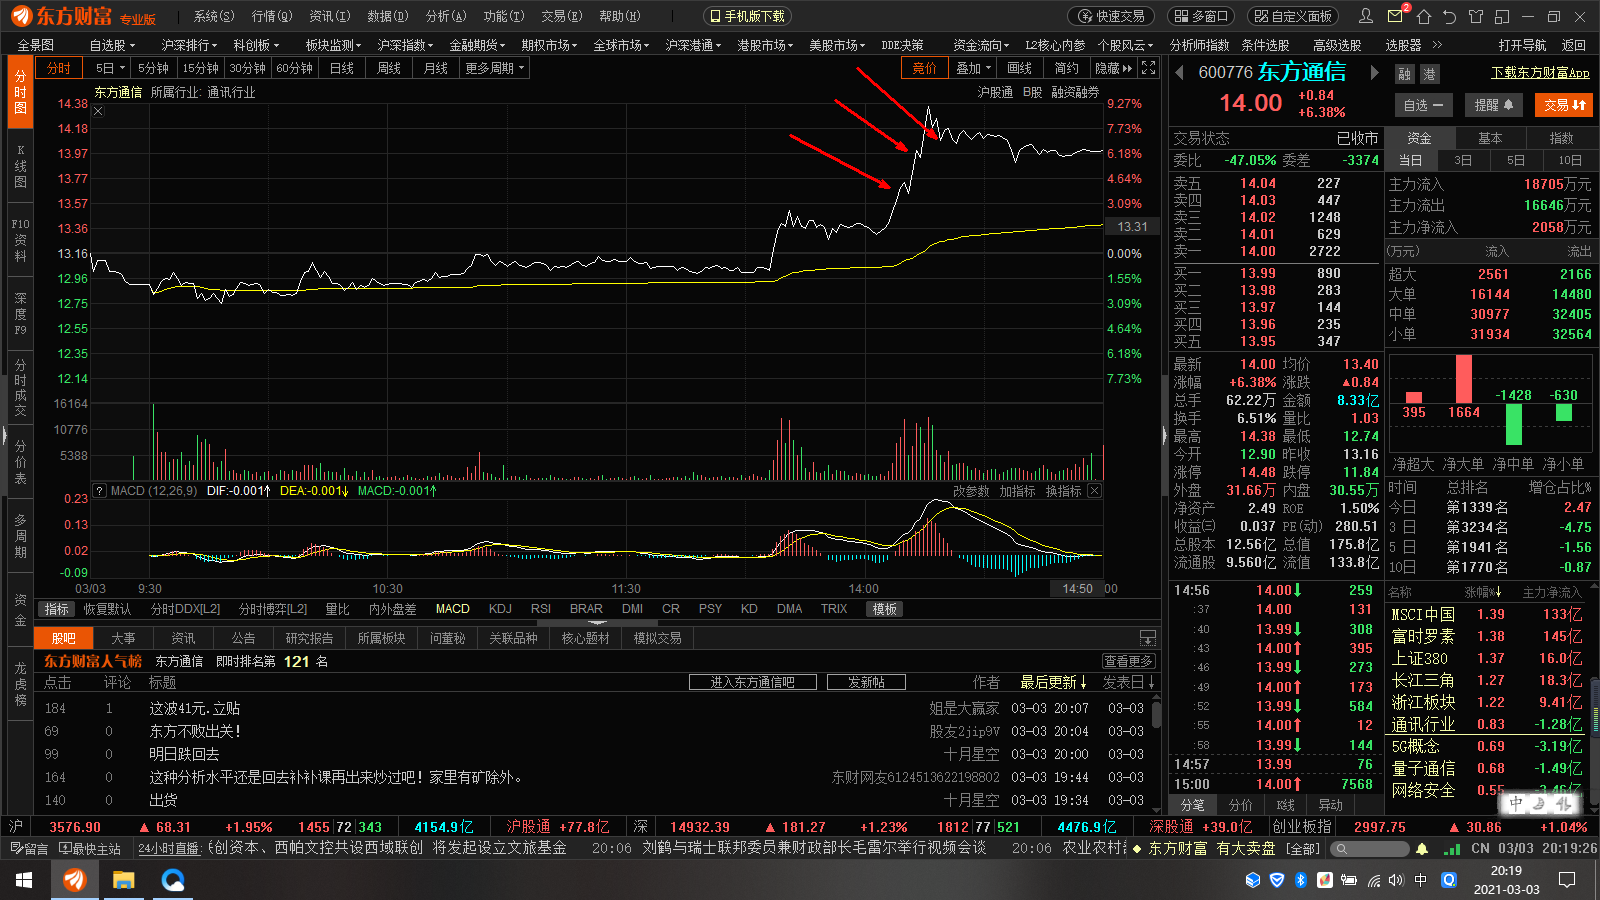Collapse the bottom news panel icon
The image size is (1600, 900).
click(x=1148, y=638)
